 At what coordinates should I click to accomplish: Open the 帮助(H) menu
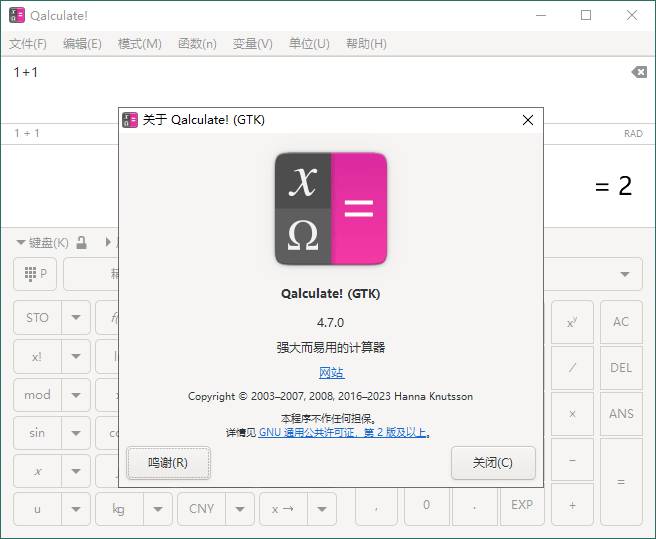[x=366, y=44]
